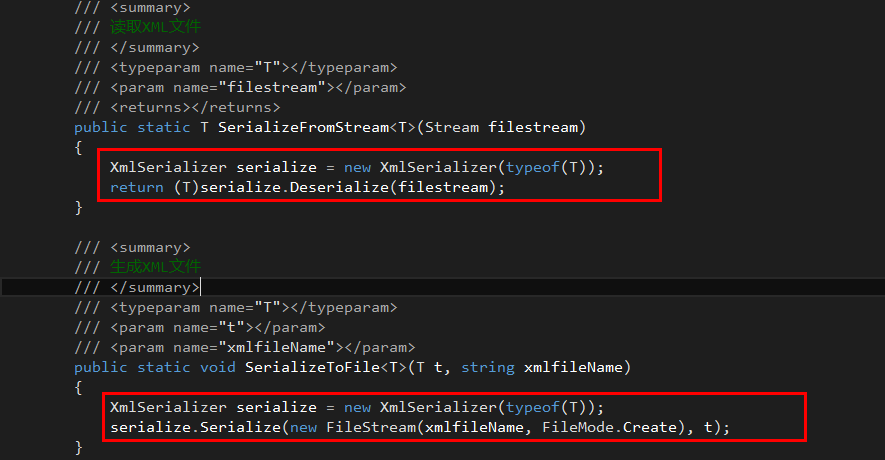Click Deserialize call in return statement
The height and width of the screenshot is (460, 885).
coord(339,187)
